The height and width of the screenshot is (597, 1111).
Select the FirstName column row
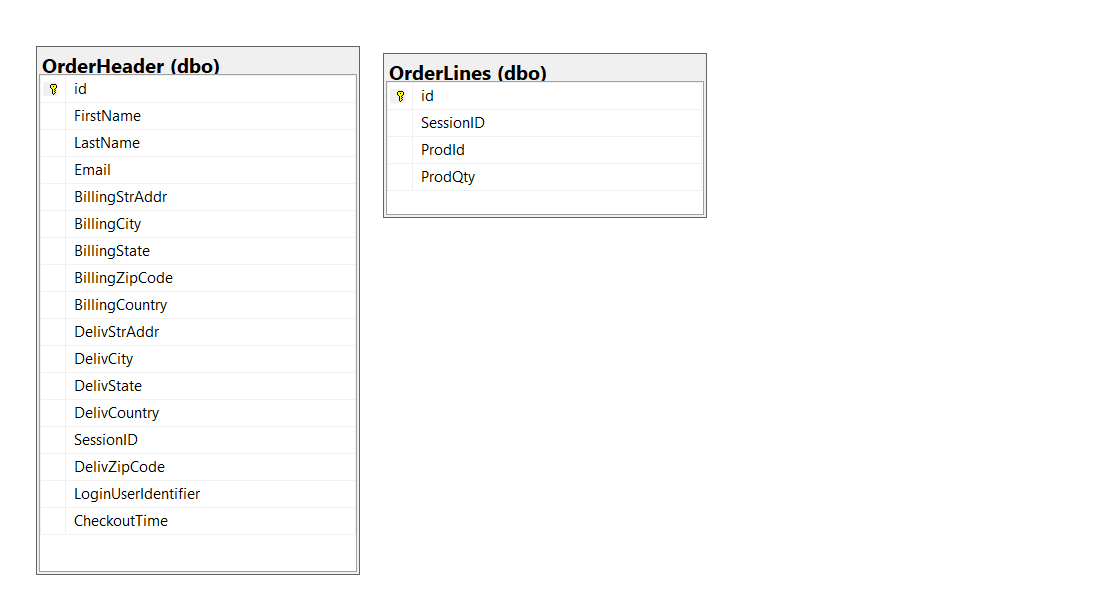[x=198, y=116]
